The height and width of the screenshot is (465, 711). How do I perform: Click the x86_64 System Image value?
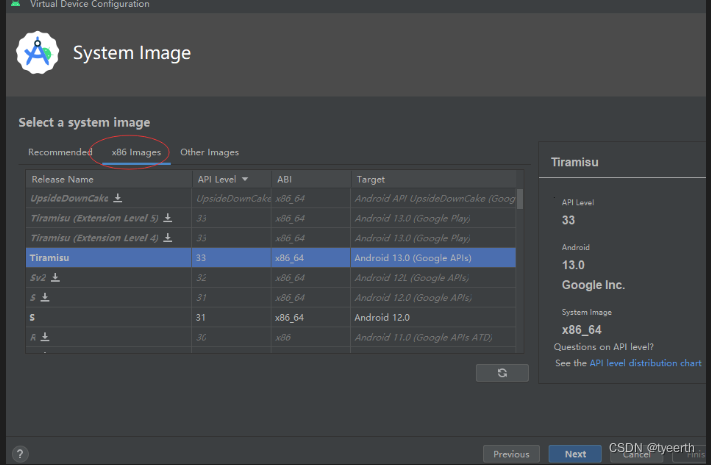point(581,330)
